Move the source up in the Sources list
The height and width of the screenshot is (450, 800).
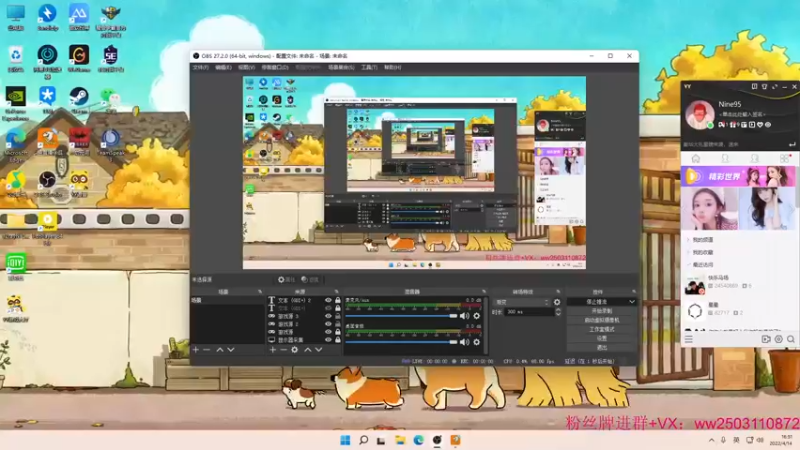click(x=308, y=349)
